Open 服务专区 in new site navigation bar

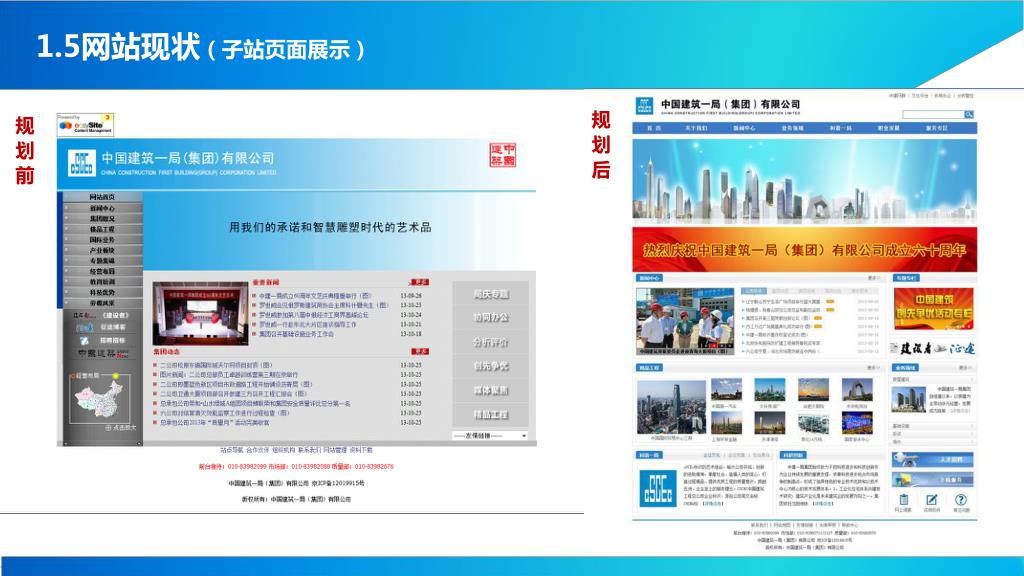tap(936, 128)
